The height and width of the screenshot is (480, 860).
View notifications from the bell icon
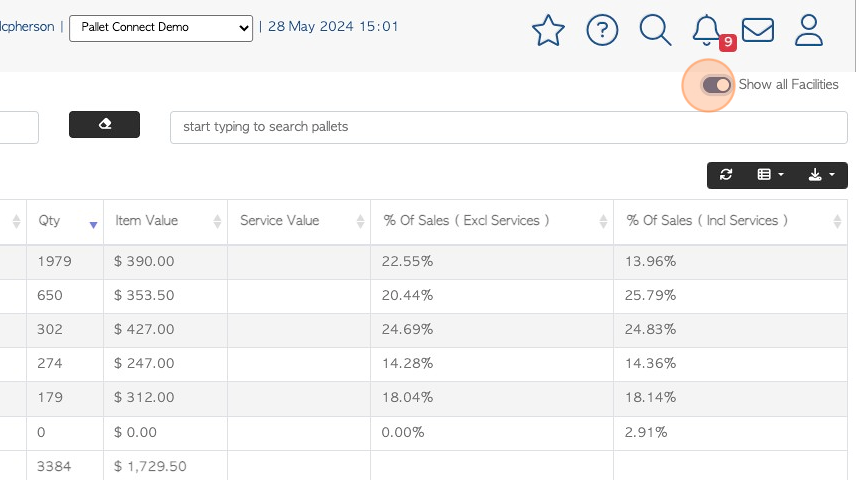click(706, 30)
